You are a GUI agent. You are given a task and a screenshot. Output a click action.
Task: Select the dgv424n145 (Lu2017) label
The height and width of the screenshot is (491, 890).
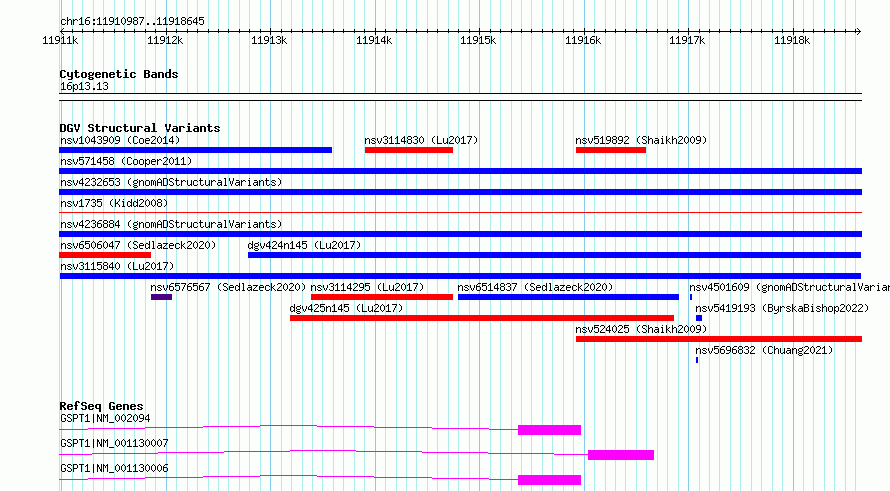(304, 245)
